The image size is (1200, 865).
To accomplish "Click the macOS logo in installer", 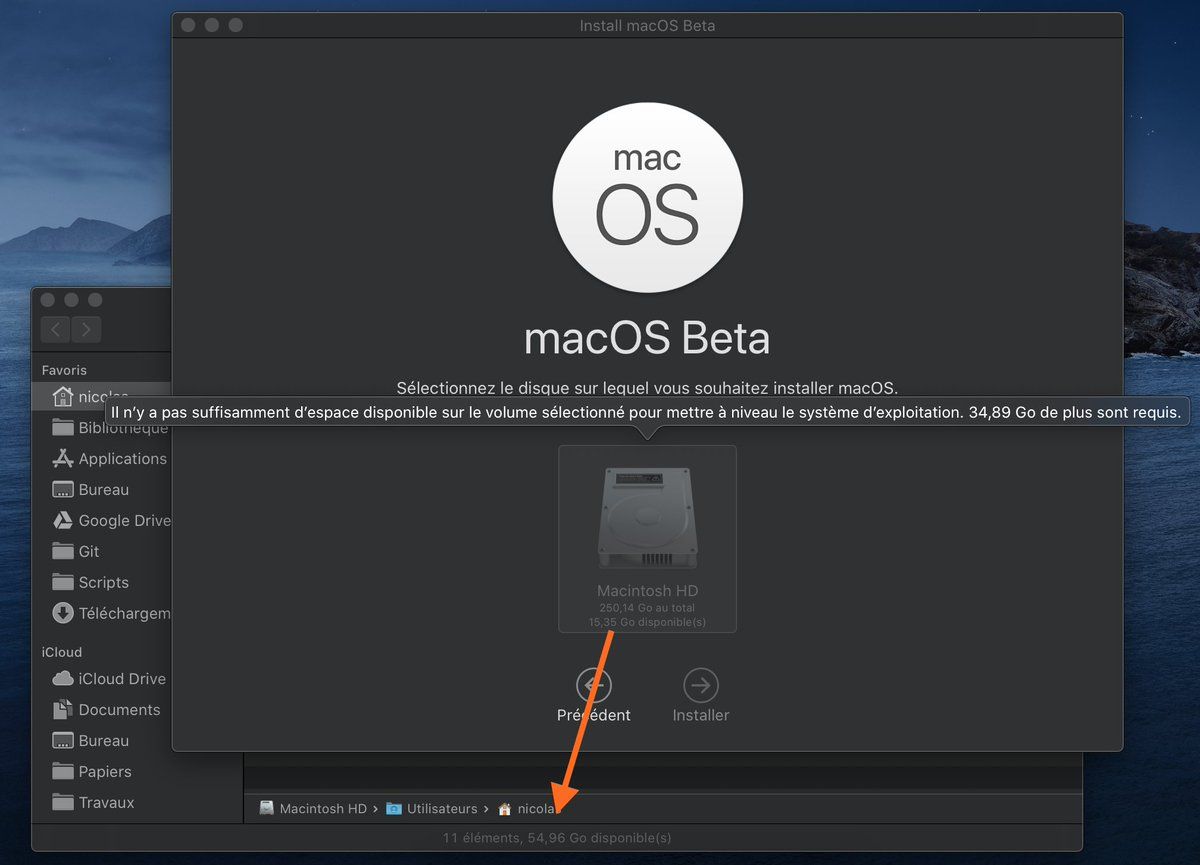I will 647,198.
